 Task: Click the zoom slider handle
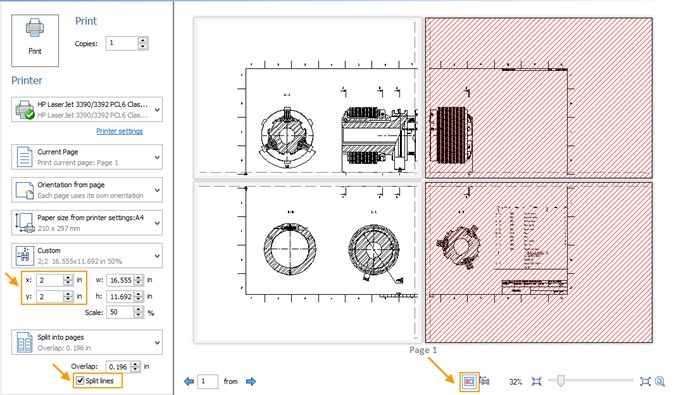point(561,380)
